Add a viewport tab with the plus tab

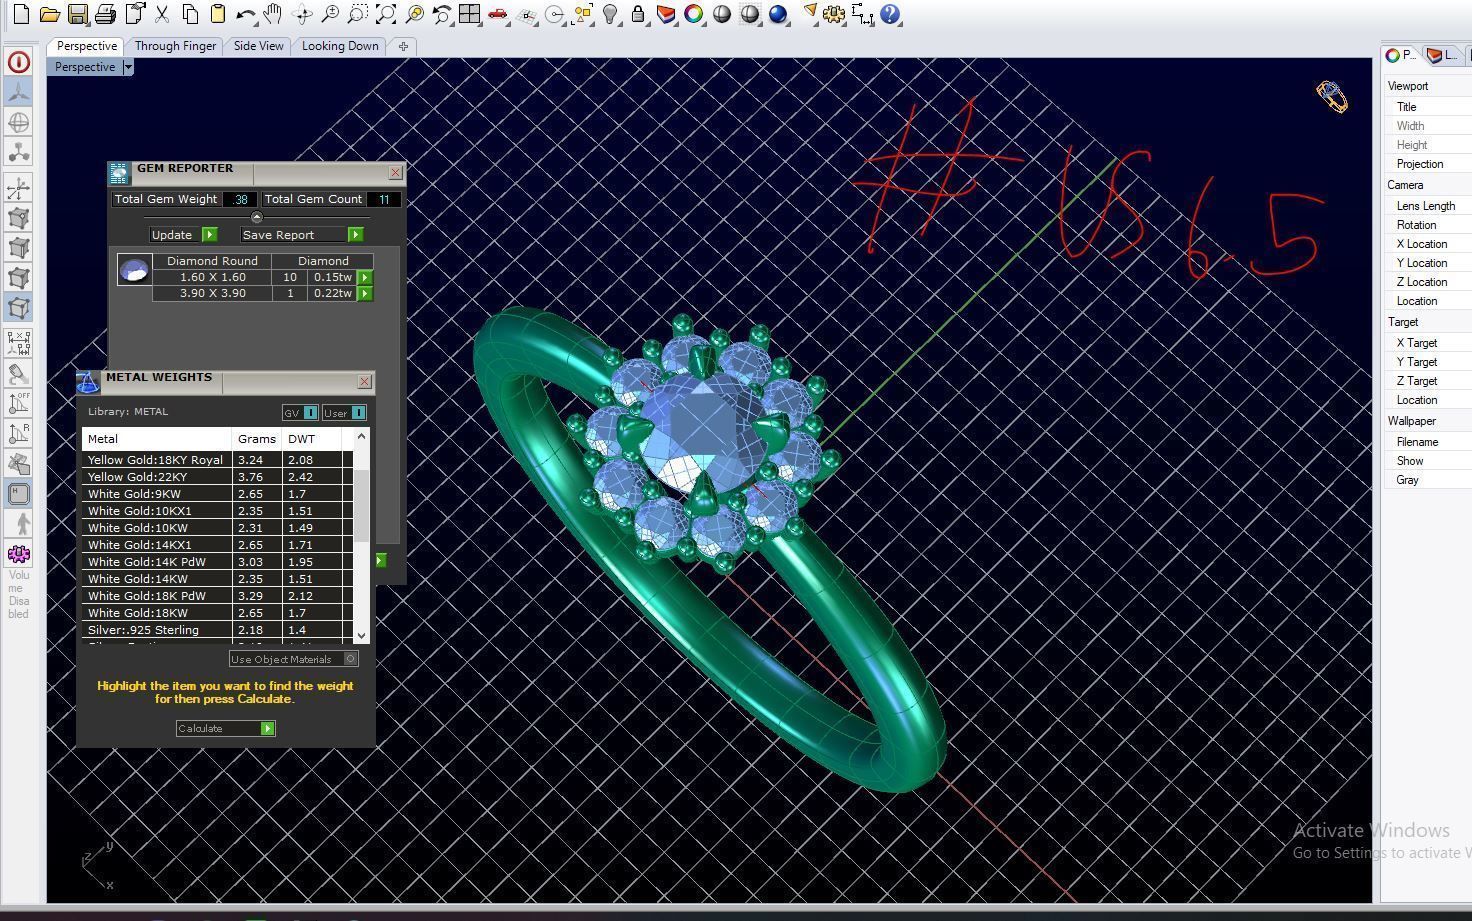403,46
